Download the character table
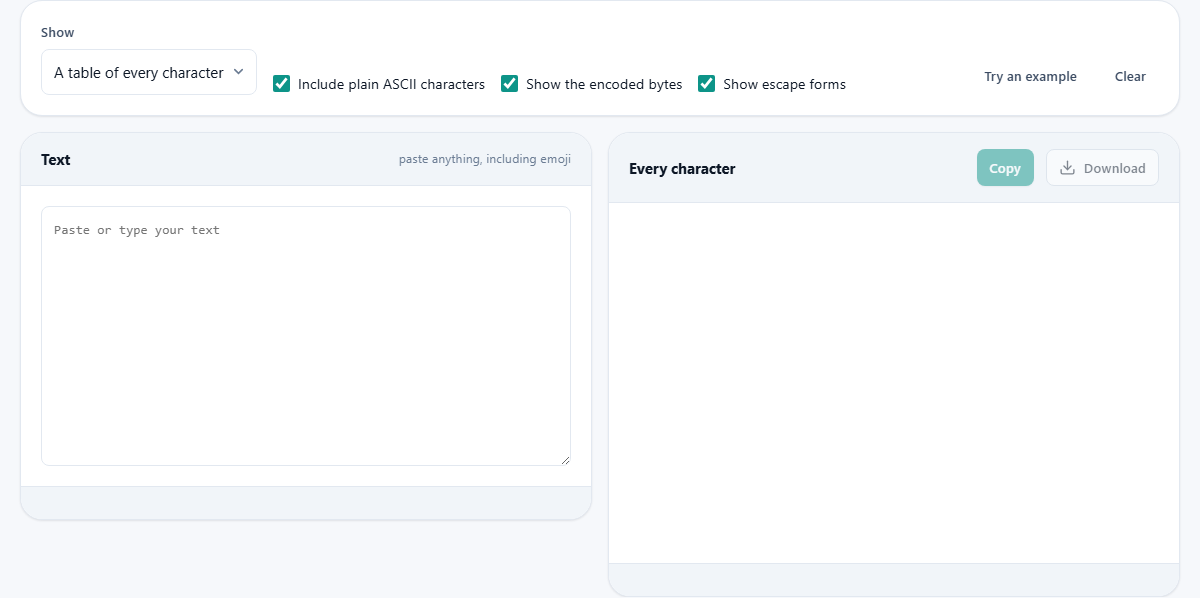This screenshot has width=1200, height=598. 1102,168
